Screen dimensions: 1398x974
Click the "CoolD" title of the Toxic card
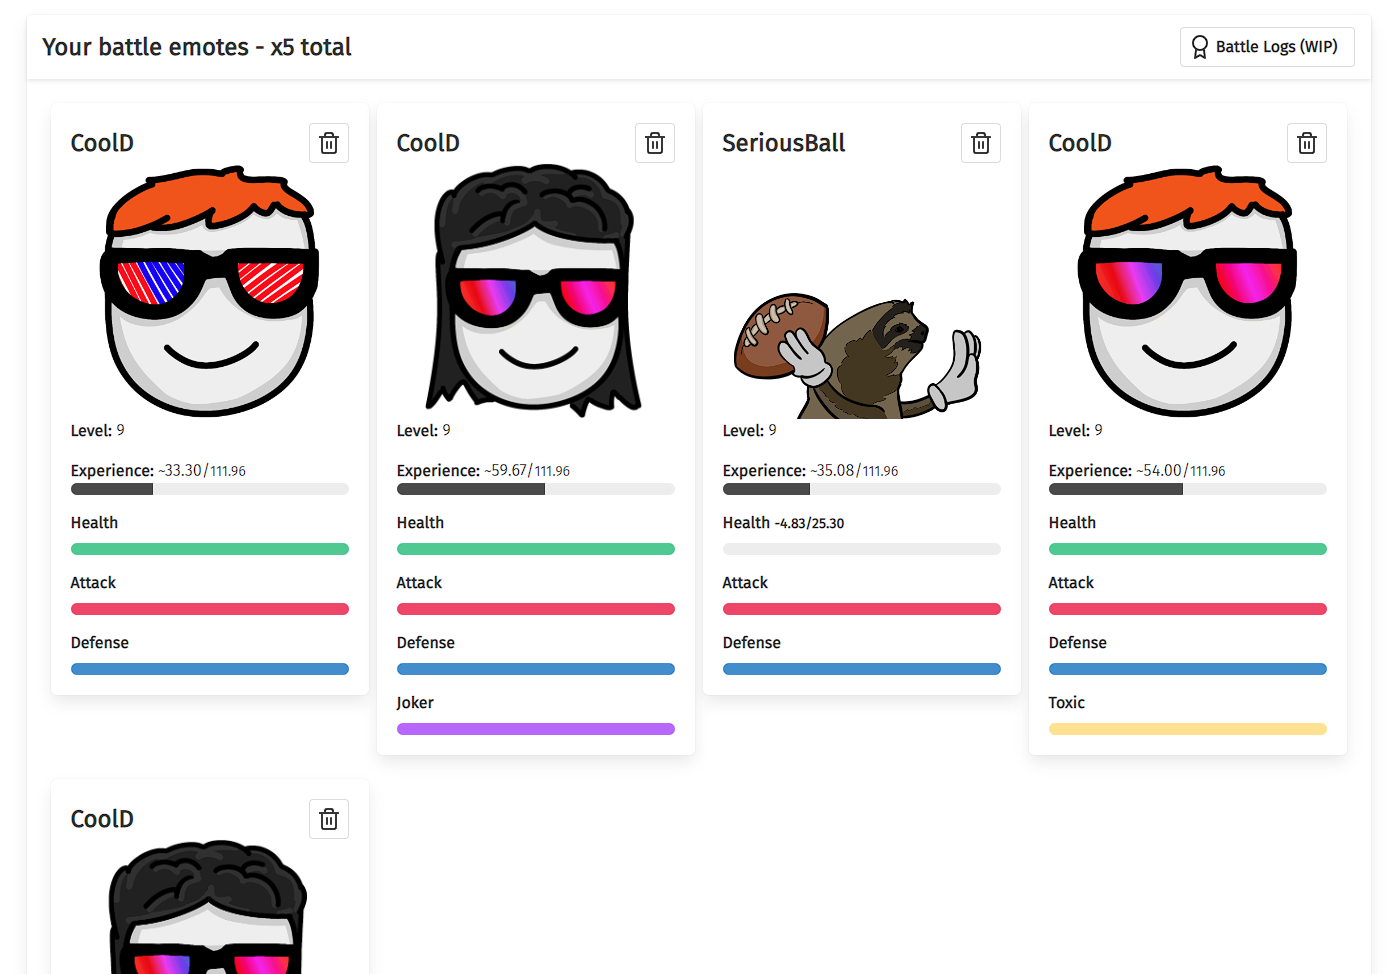point(1080,143)
